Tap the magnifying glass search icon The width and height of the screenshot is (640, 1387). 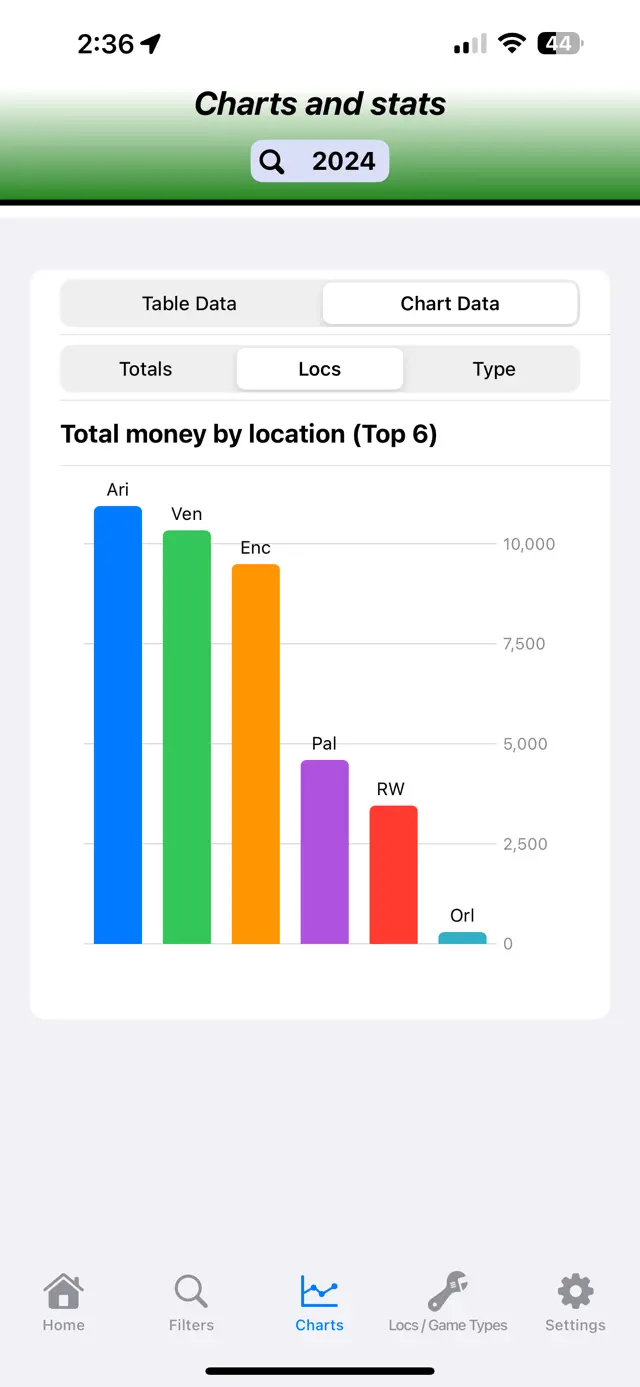tap(271, 160)
